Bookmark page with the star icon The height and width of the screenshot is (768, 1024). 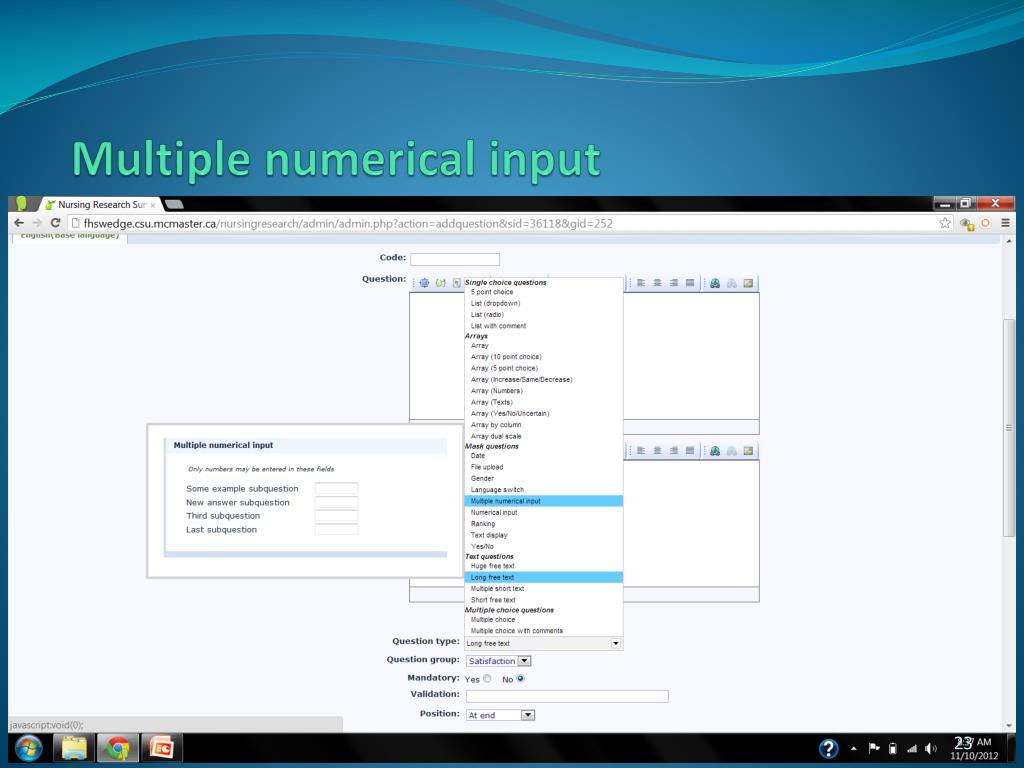[x=944, y=223]
